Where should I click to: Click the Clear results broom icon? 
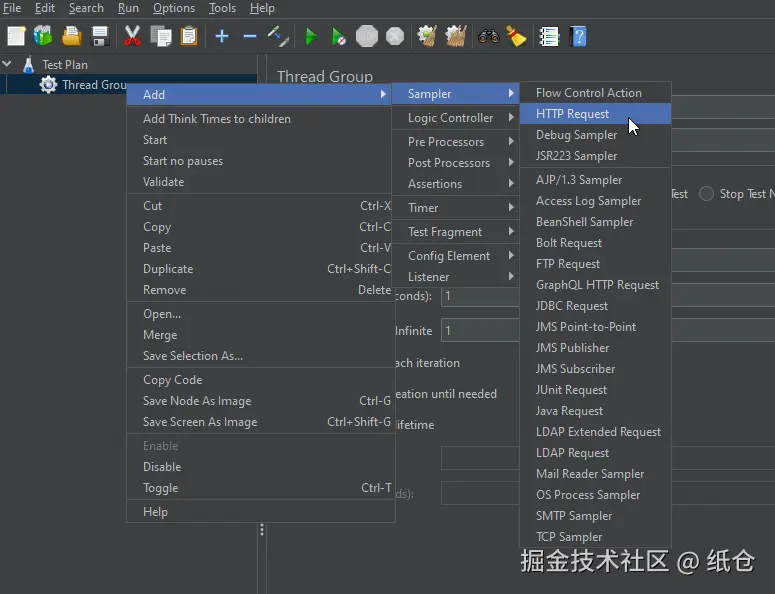click(x=427, y=36)
